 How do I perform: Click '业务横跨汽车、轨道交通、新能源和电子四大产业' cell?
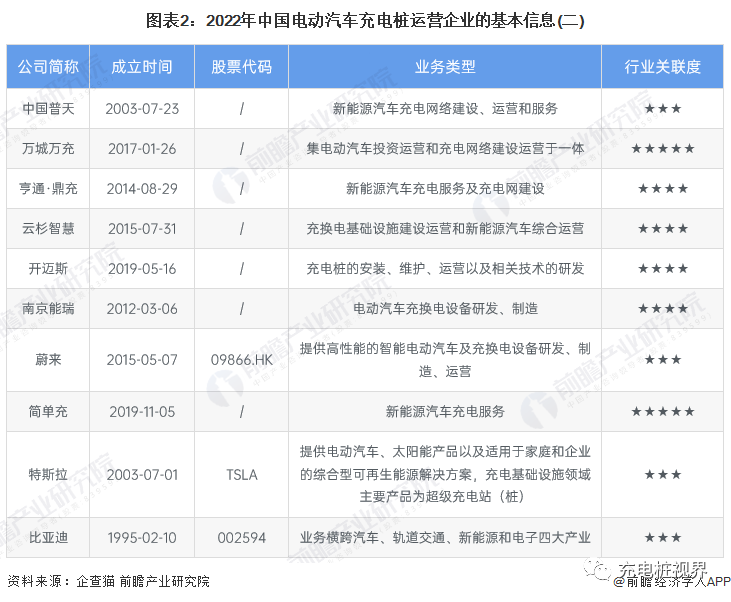pos(445,538)
